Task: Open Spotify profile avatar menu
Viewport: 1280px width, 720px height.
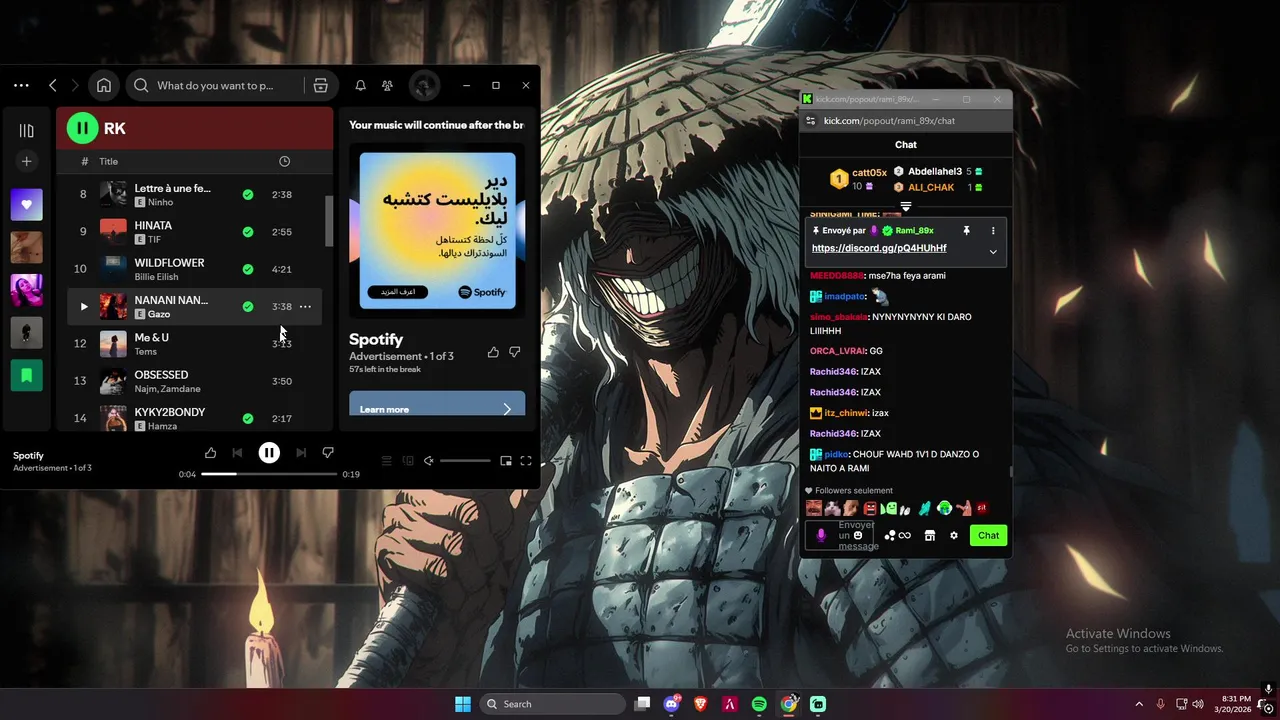Action: tap(424, 85)
